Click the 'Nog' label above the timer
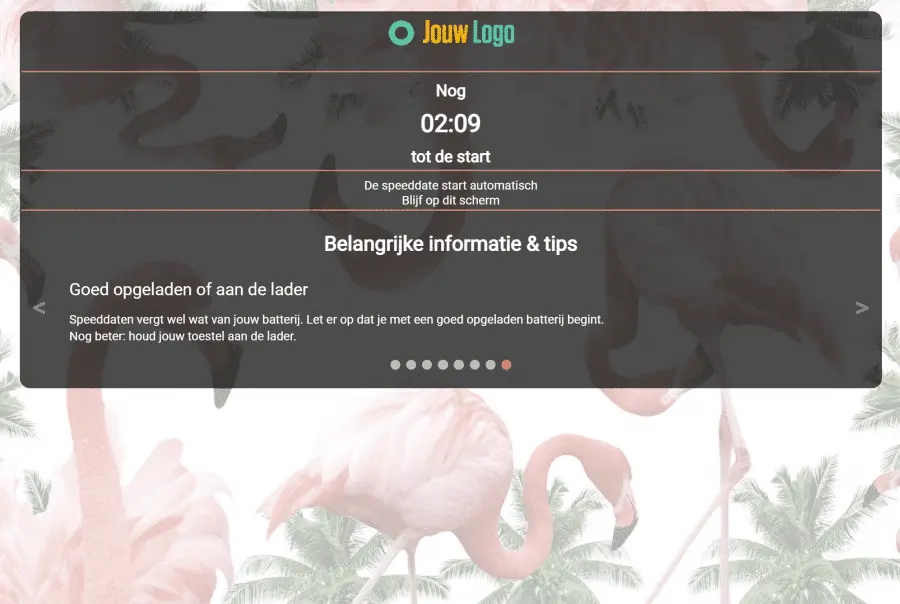This screenshot has width=900, height=604. click(x=451, y=91)
